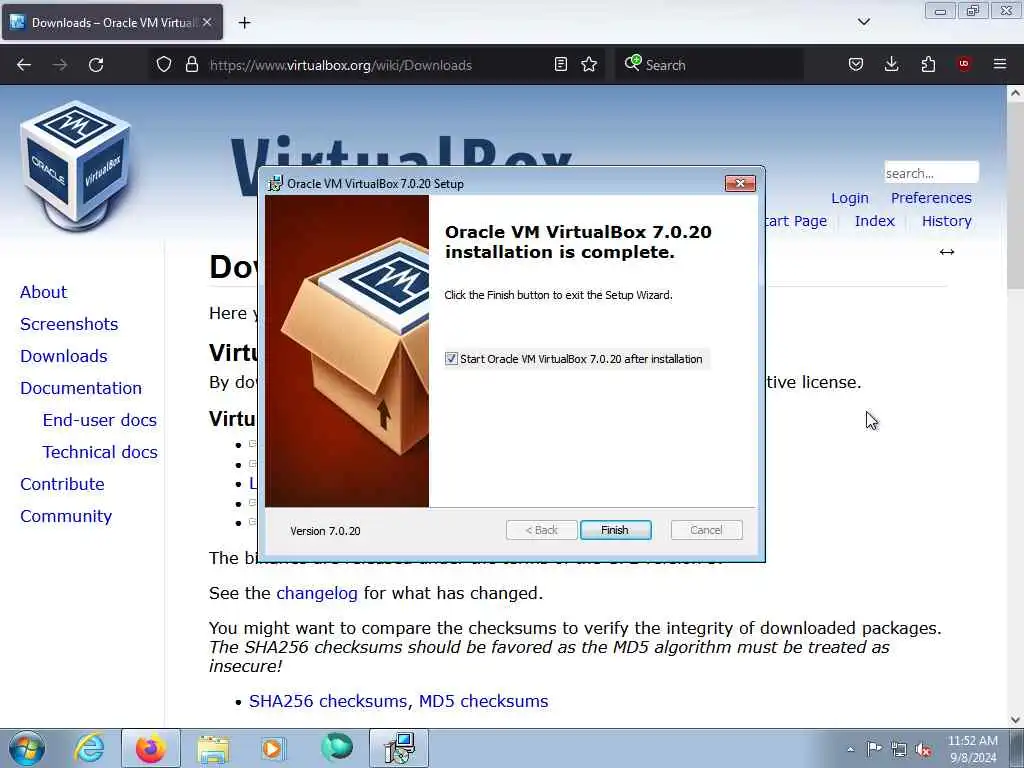The width and height of the screenshot is (1024, 768).
Task: Click the website search input field
Action: point(931,173)
